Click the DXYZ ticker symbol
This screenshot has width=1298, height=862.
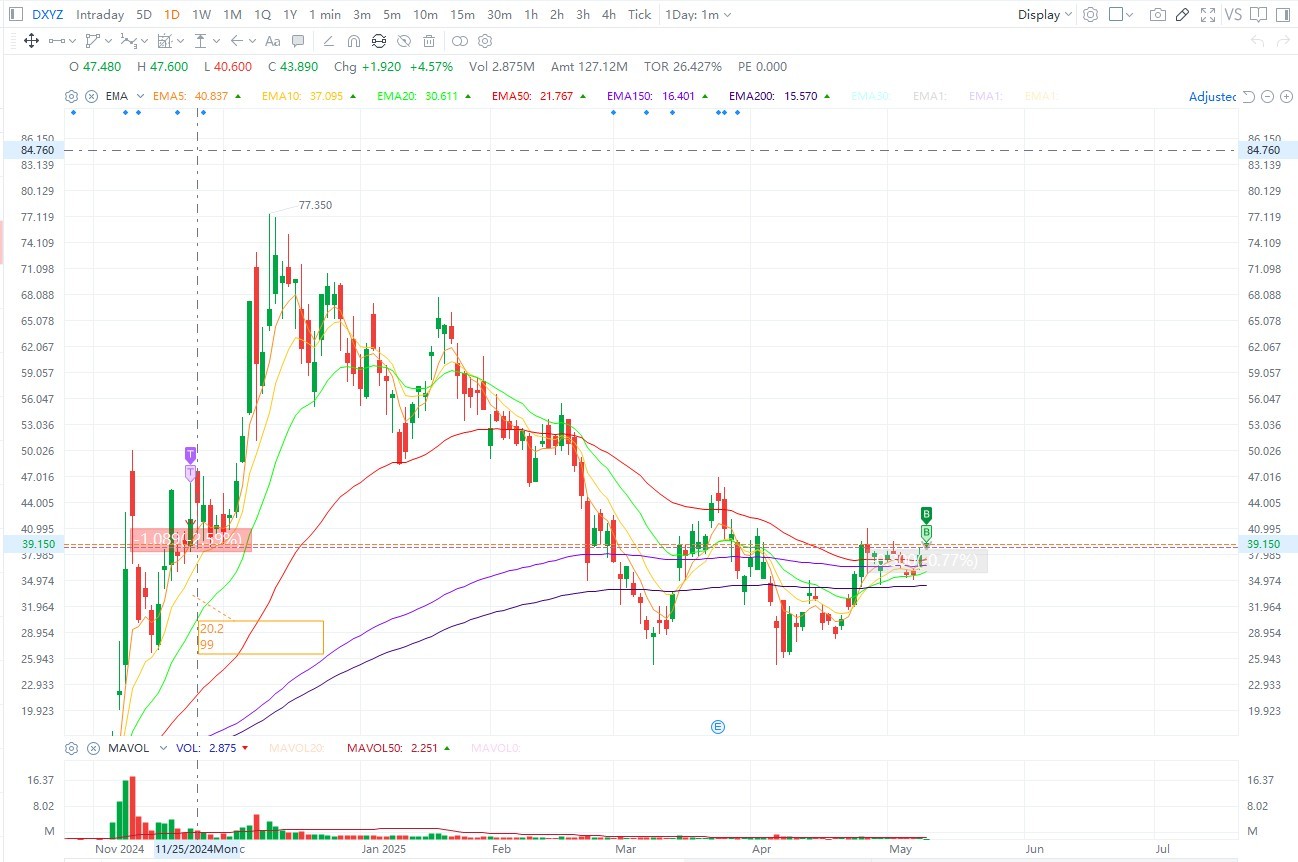coord(47,15)
